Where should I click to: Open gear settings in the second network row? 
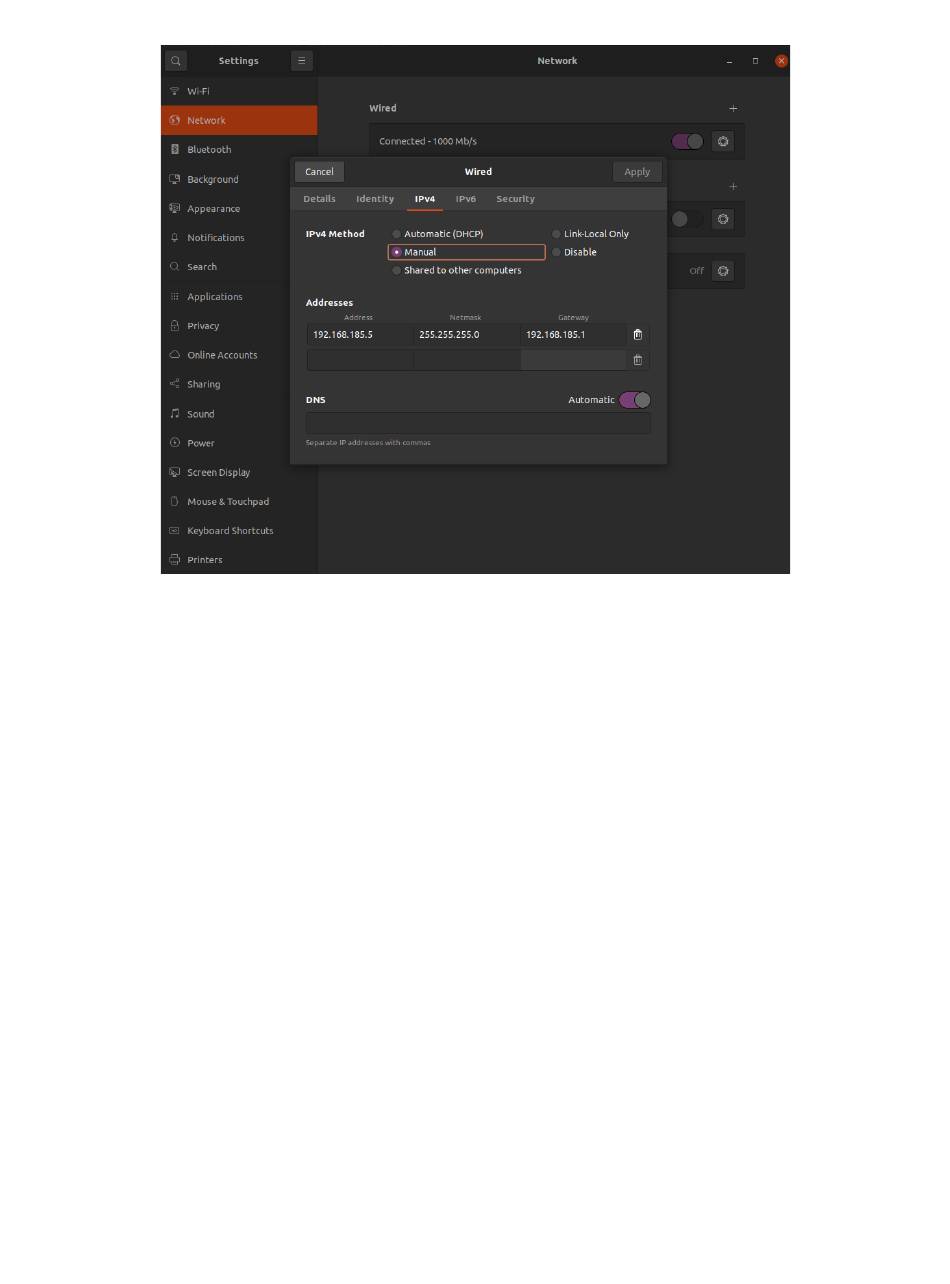[x=723, y=219]
